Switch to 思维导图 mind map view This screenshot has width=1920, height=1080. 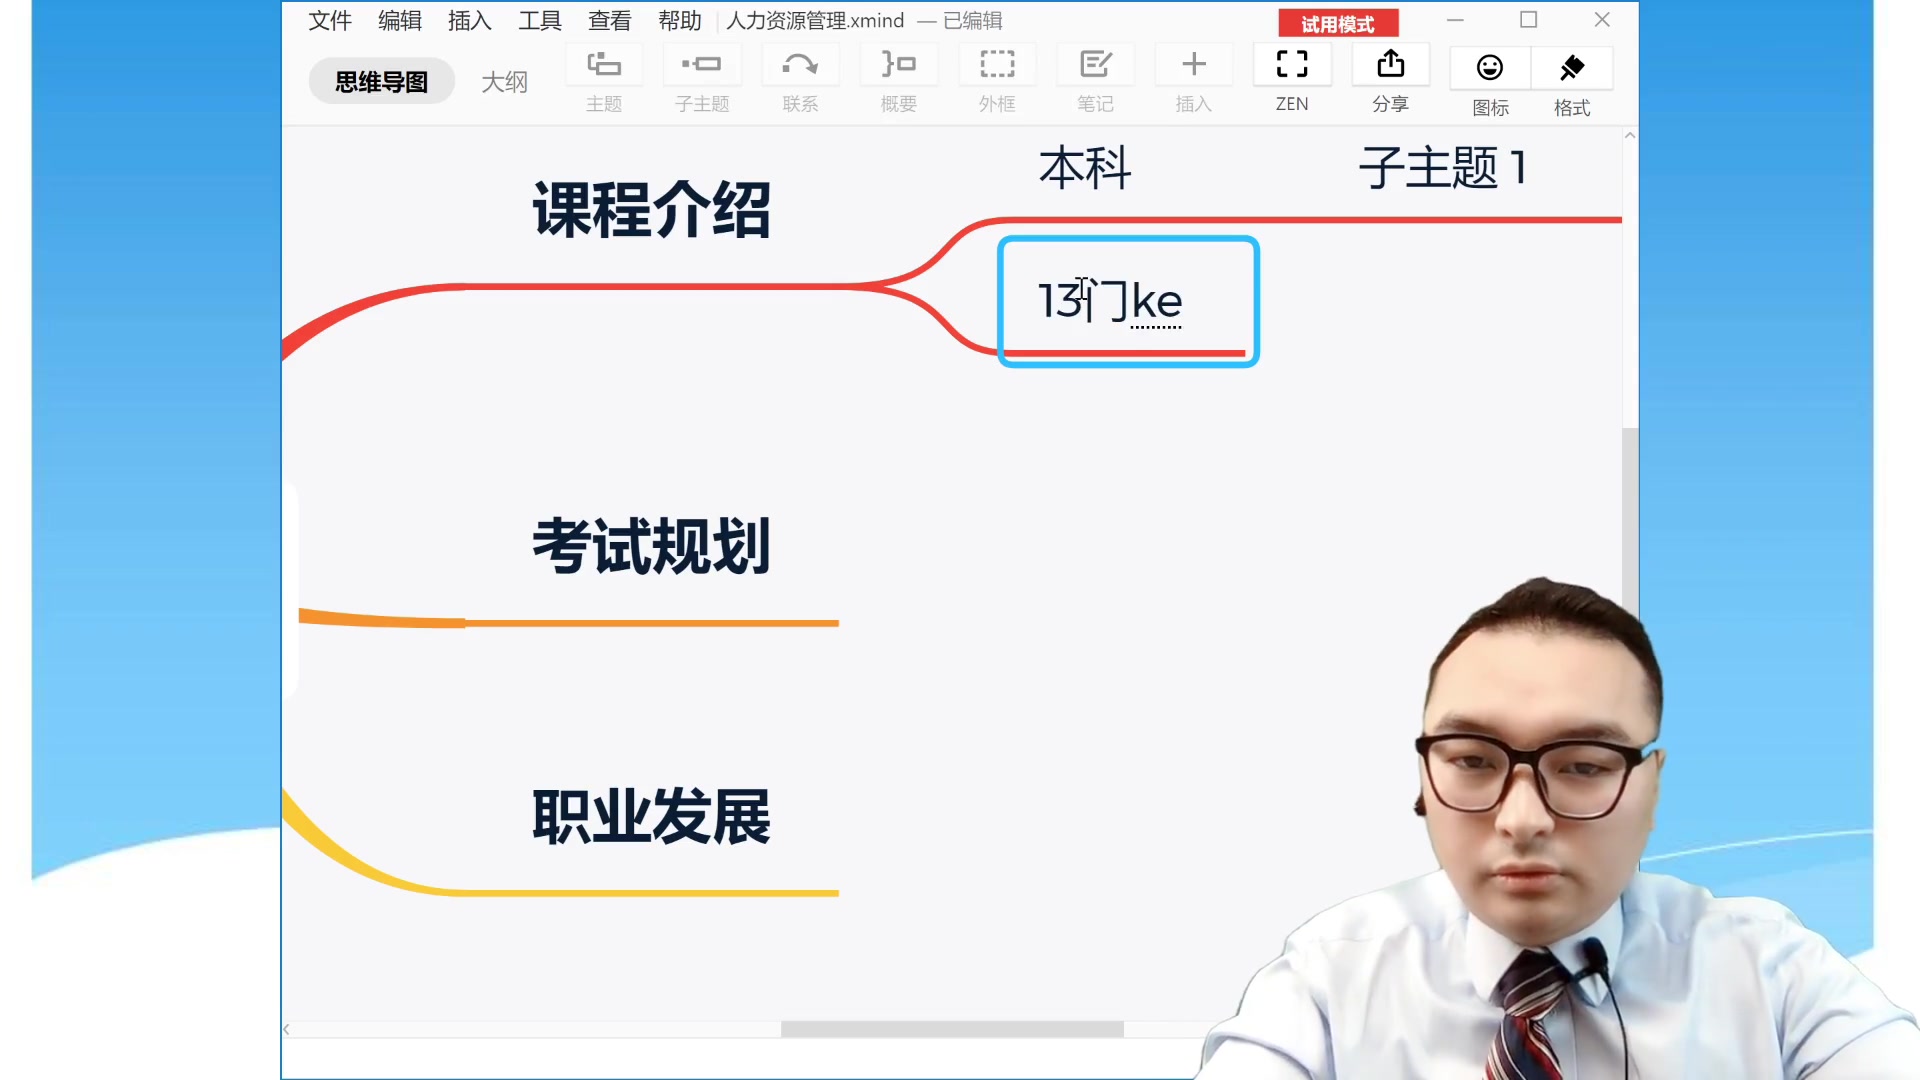click(x=381, y=81)
